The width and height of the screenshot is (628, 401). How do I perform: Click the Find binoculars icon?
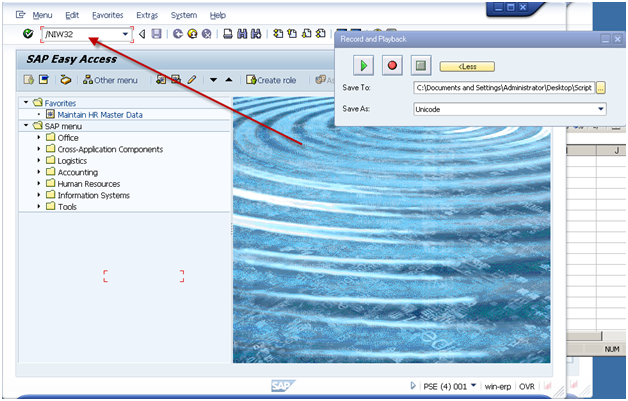242,34
